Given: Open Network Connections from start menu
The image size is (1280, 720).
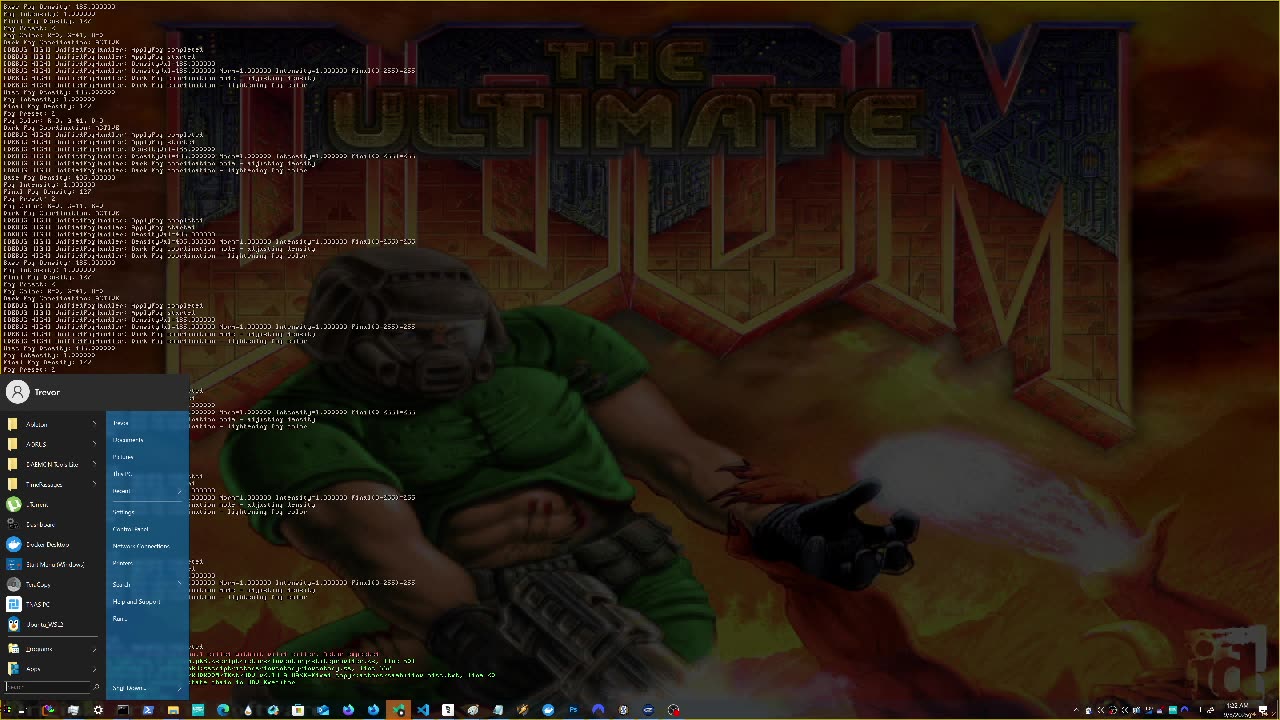Looking at the screenshot, I should pos(141,546).
